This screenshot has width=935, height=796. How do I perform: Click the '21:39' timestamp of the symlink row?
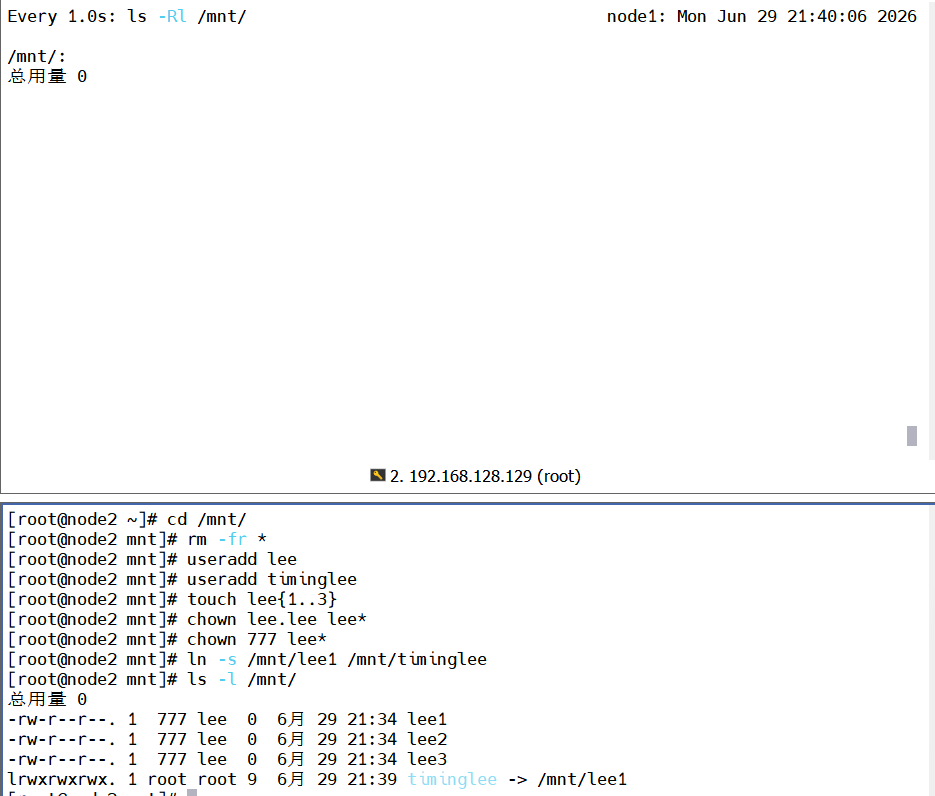[x=372, y=779]
